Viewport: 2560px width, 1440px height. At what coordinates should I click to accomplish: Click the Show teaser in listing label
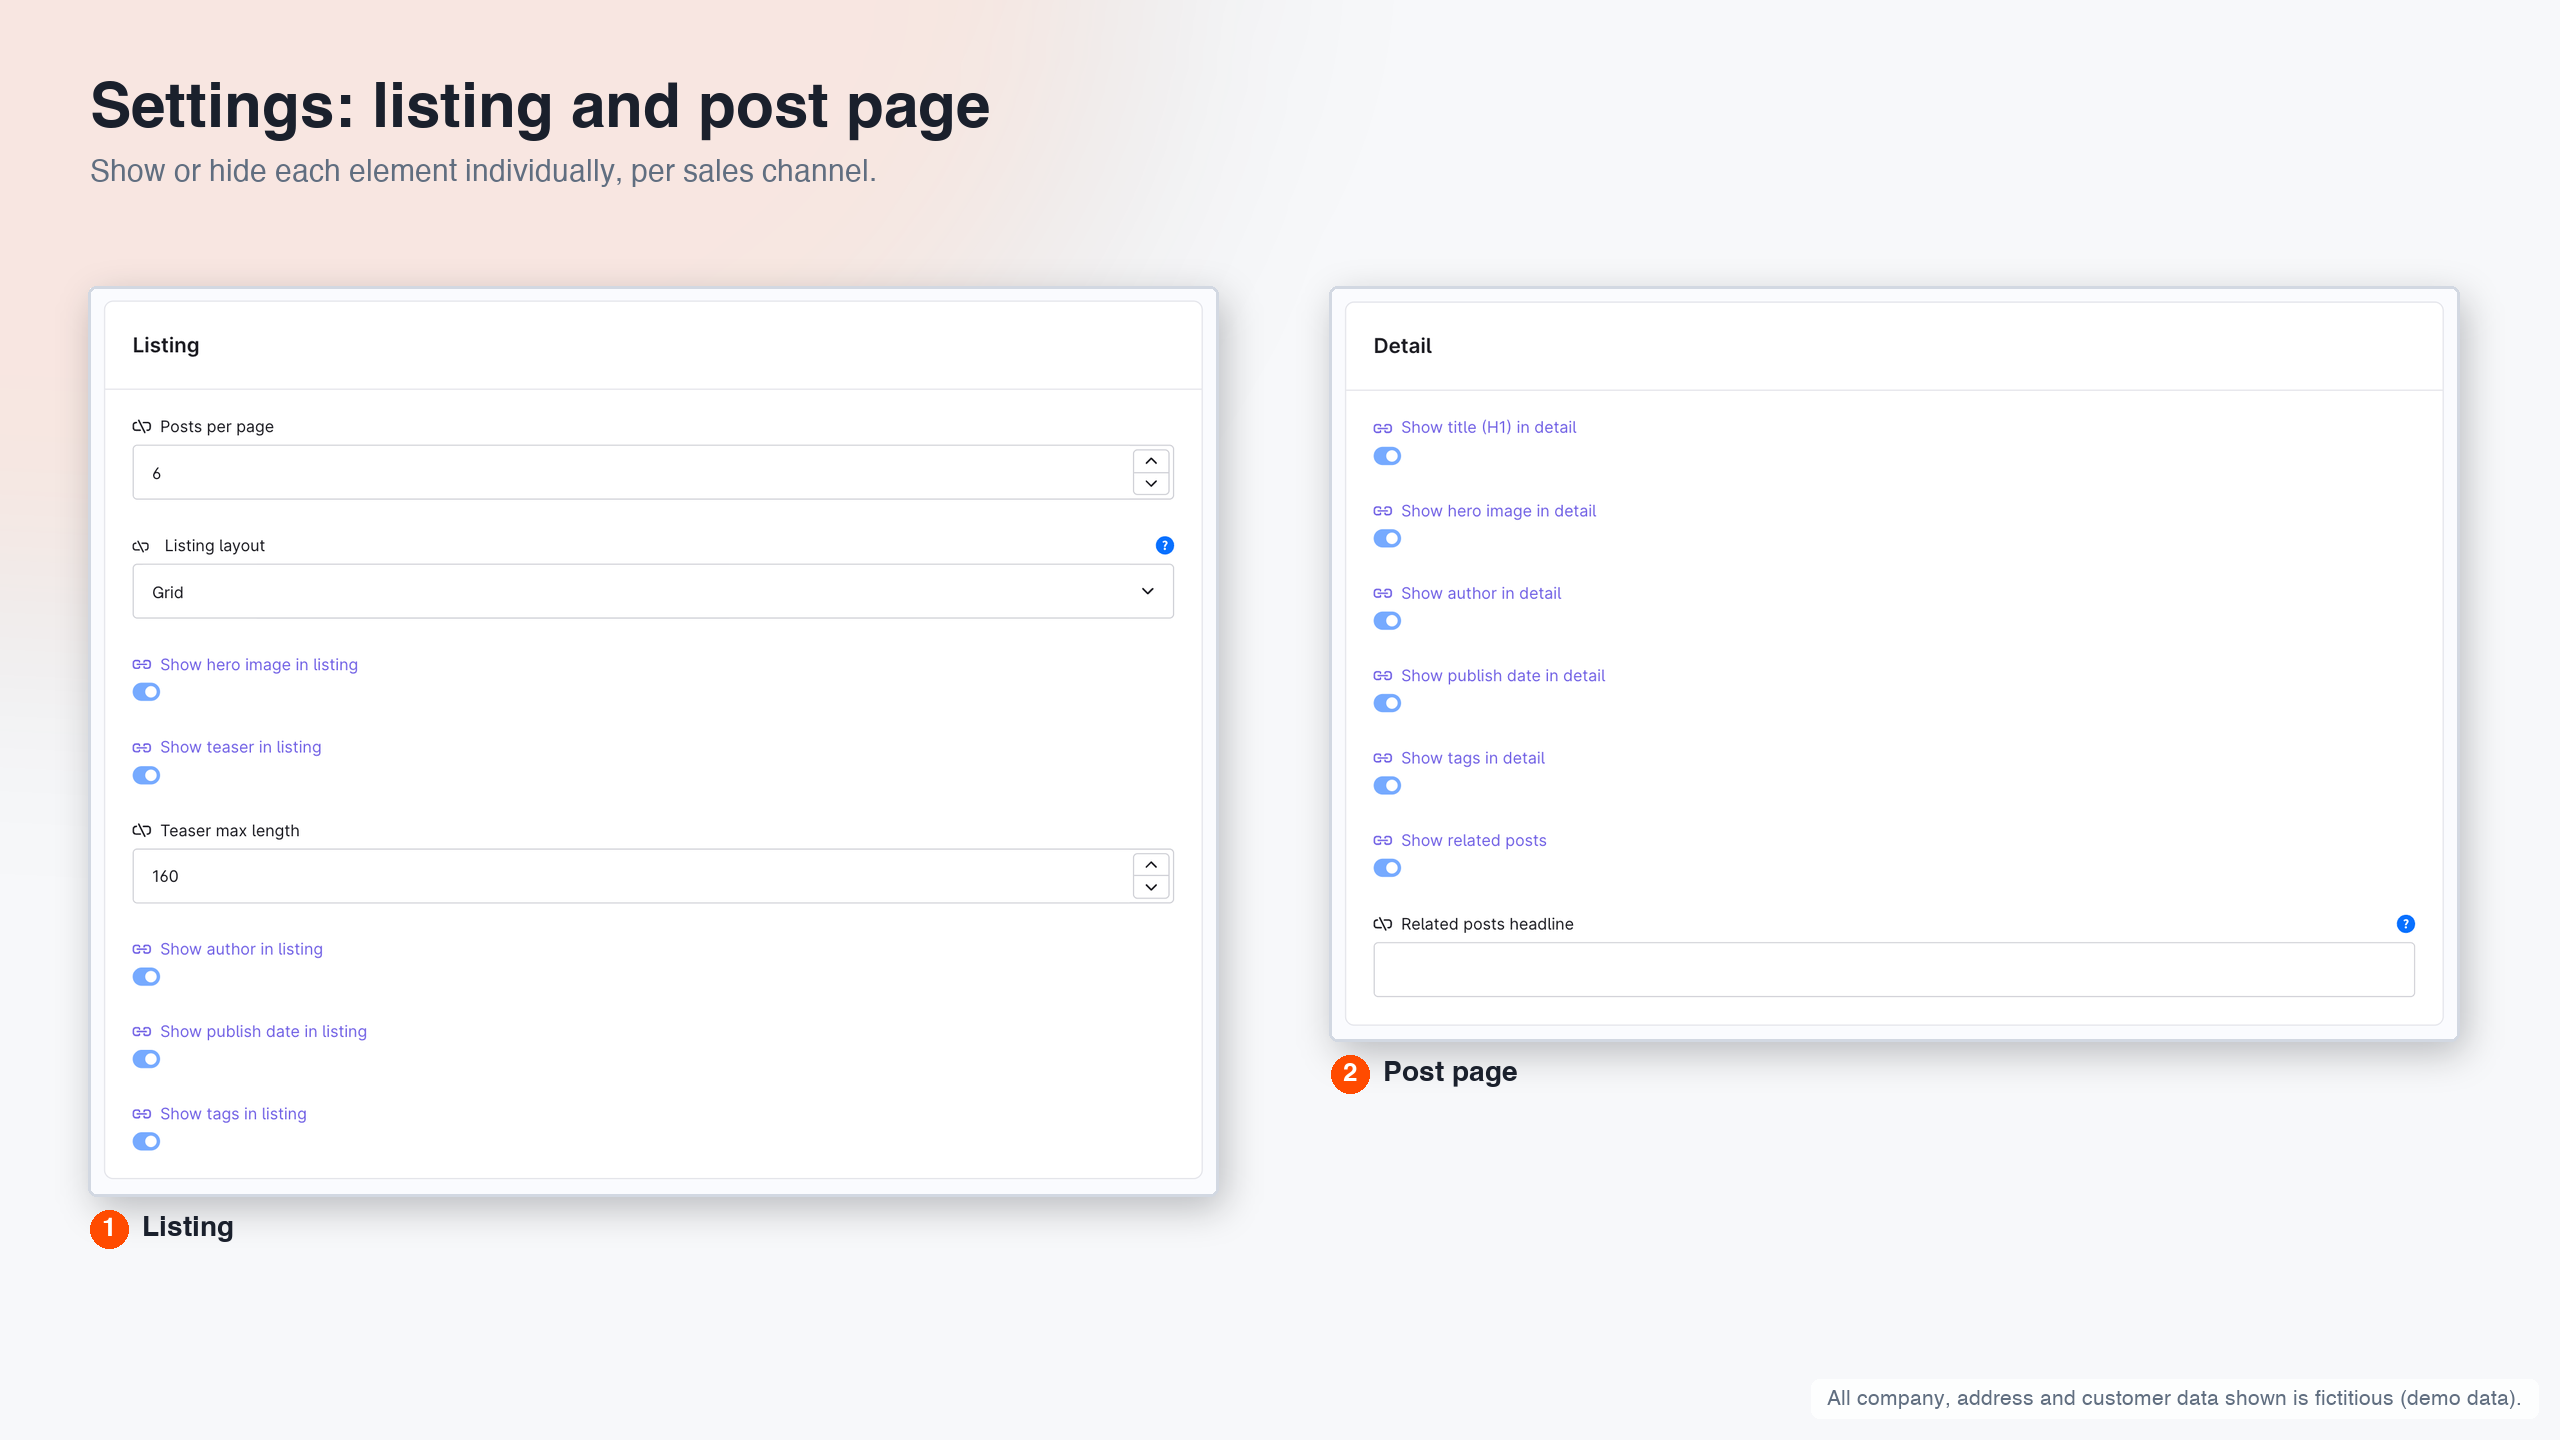tap(240, 748)
